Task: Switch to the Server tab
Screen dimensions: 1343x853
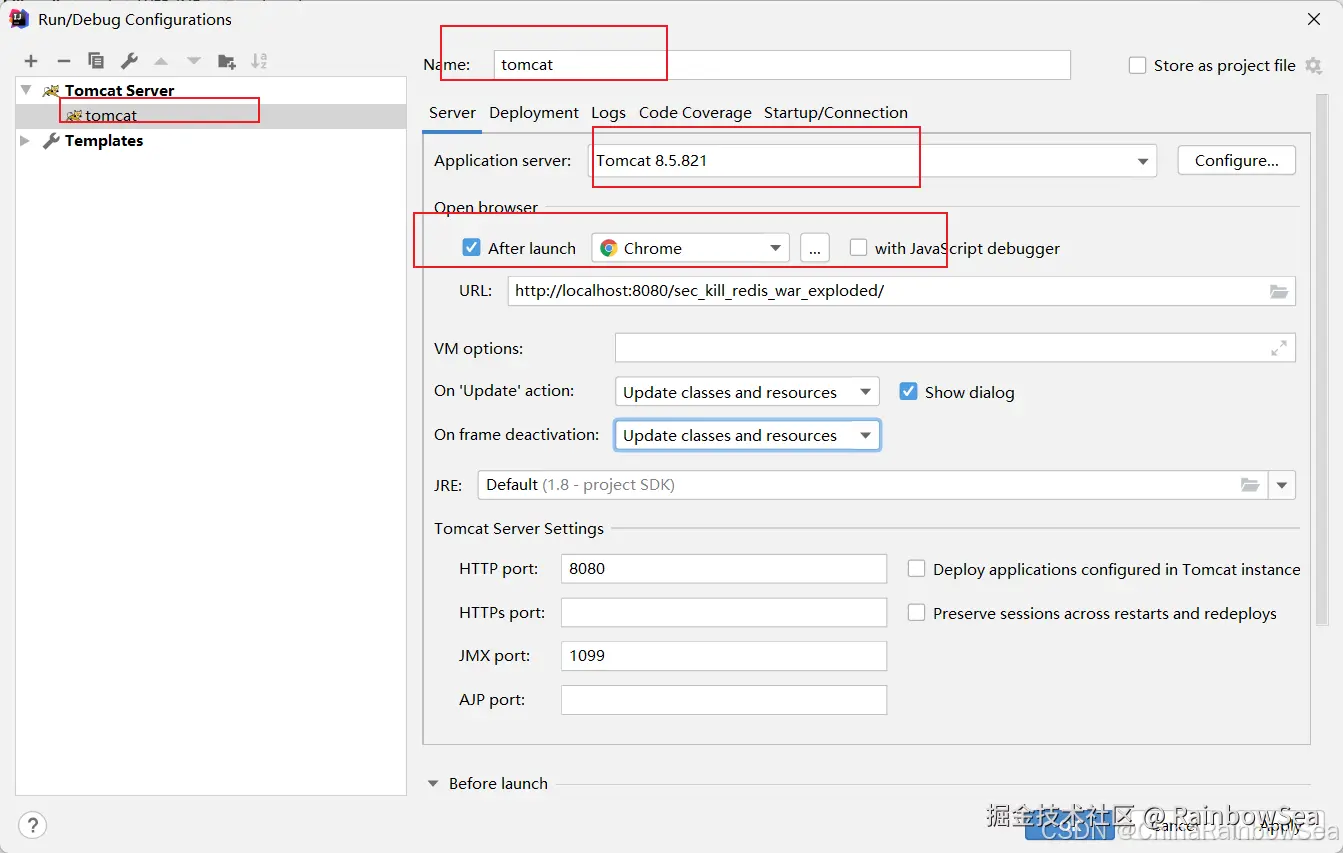Action: coord(452,112)
